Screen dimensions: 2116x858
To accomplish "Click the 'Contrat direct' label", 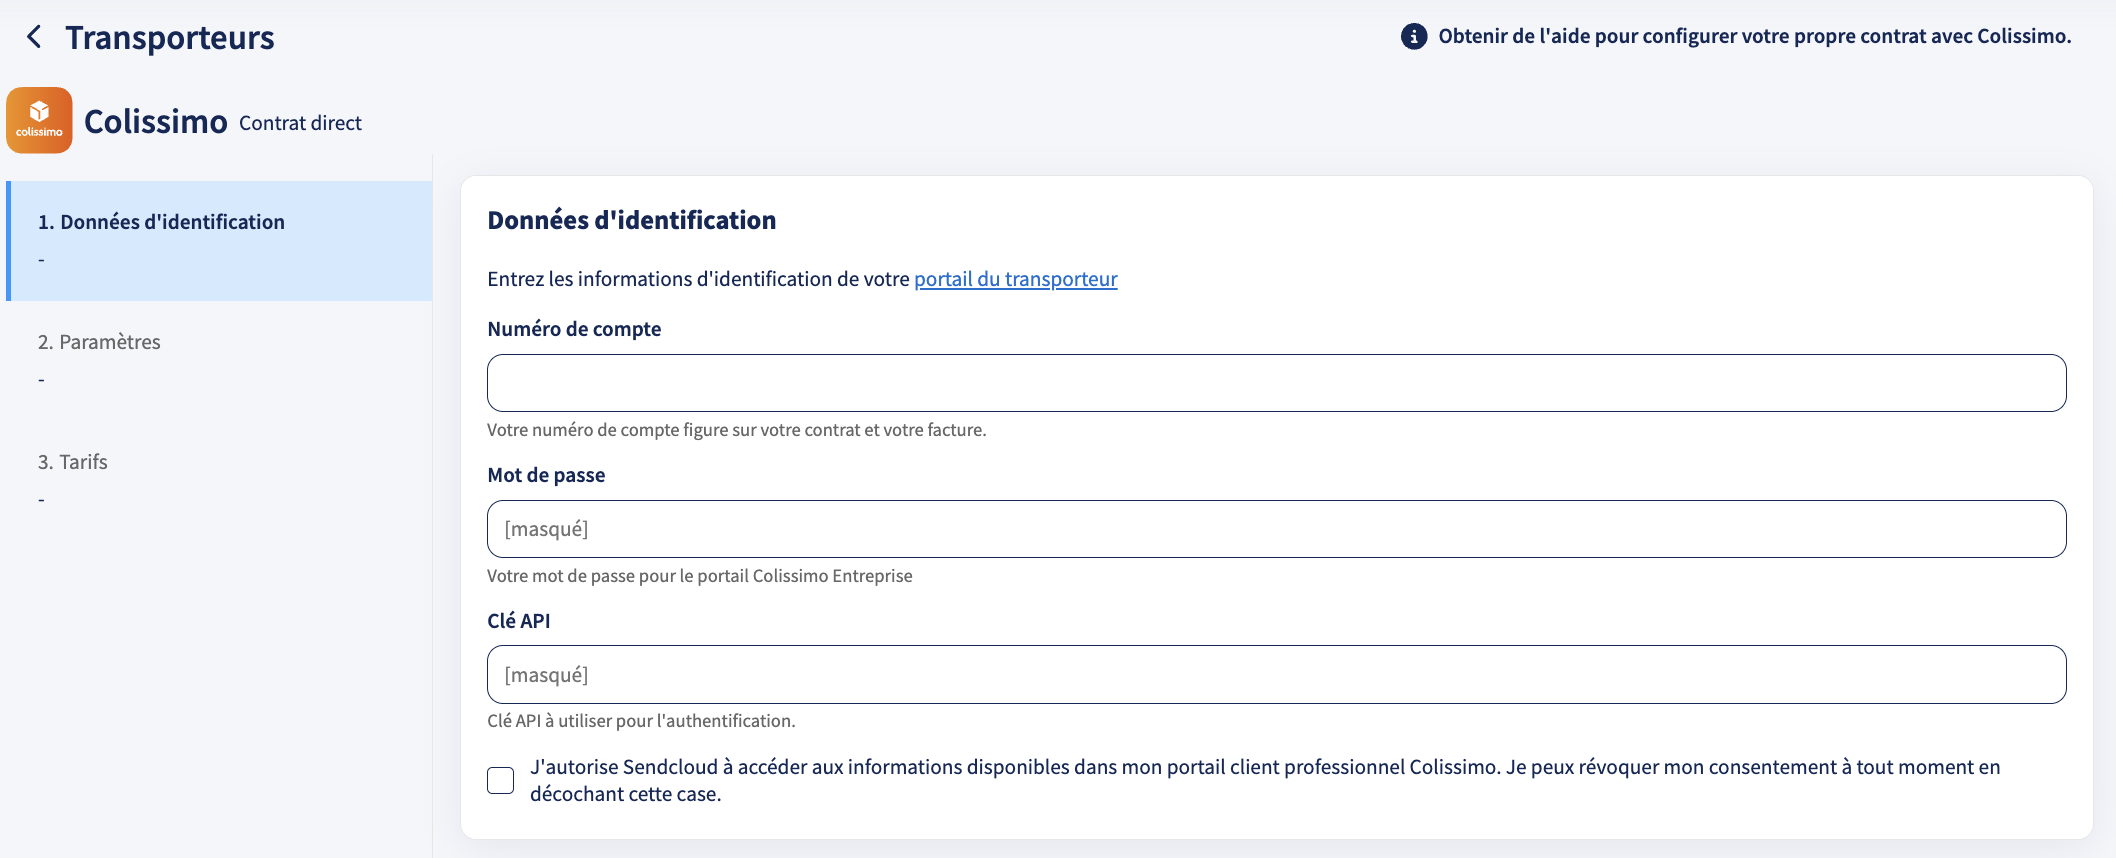I will coord(300,123).
